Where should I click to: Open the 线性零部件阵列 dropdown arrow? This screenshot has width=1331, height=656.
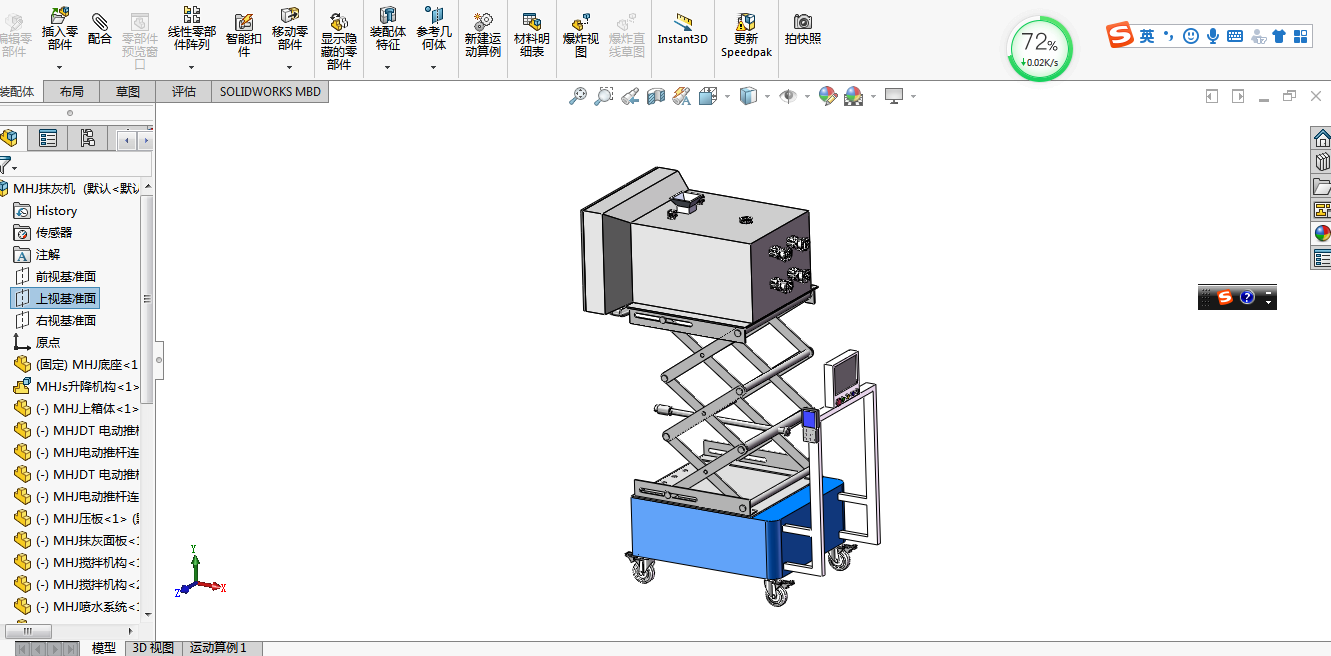point(191,68)
